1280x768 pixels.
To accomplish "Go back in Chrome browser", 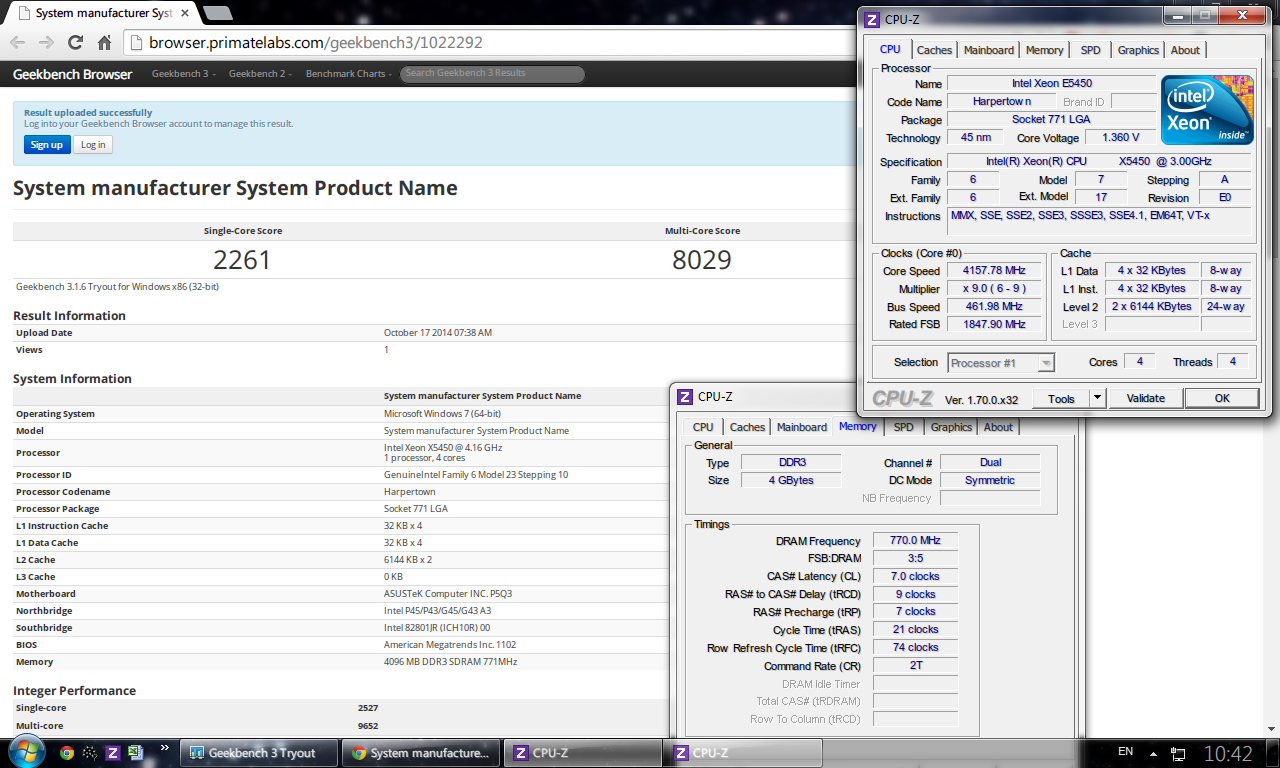I will 17,42.
